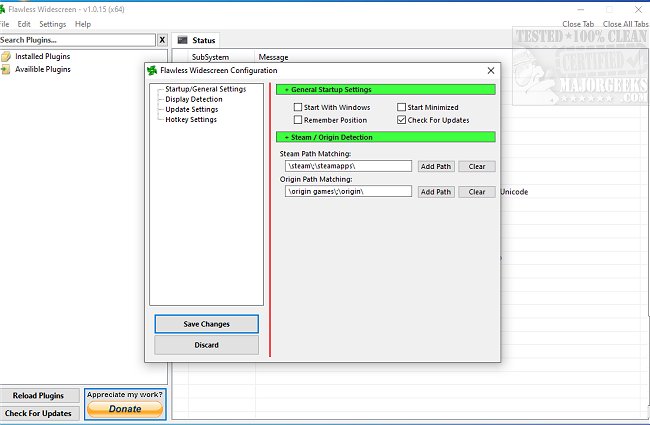Click Add Path for Steam Path Matching
The width and height of the screenshot is (650, 425).
pos(436,166)
